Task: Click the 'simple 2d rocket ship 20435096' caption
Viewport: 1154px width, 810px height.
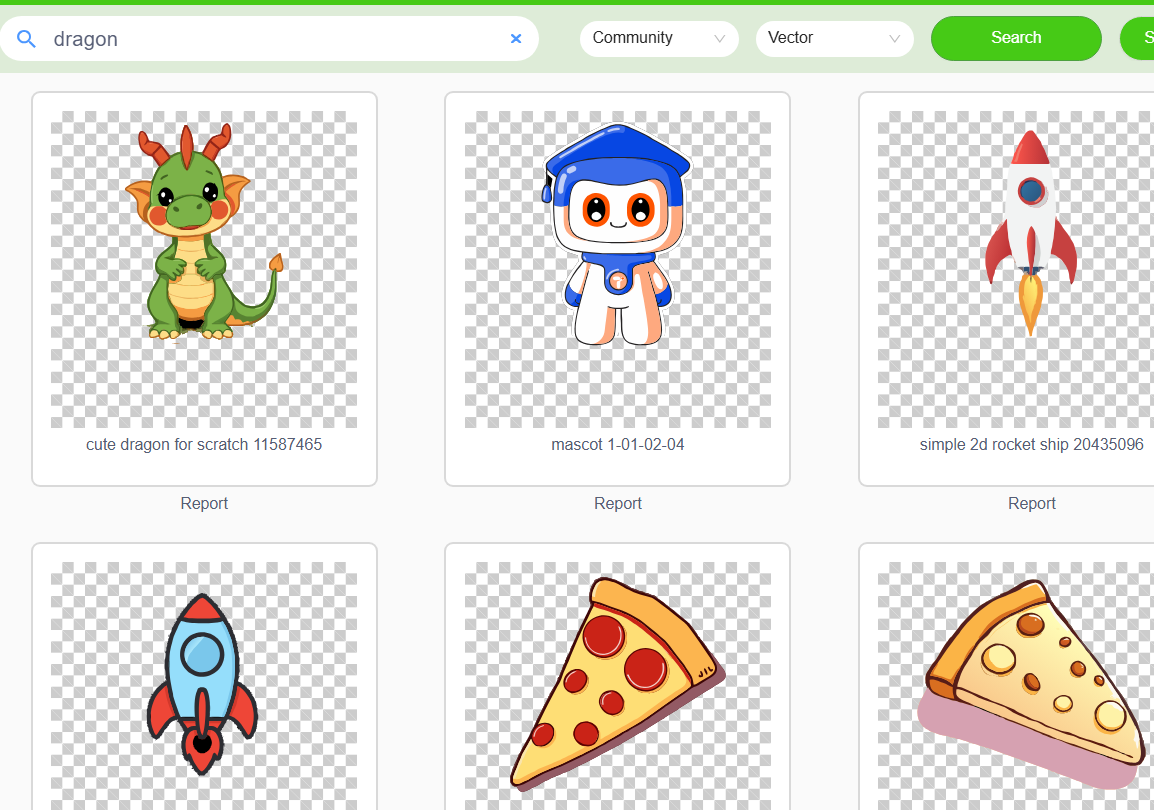Action: [1031, 444]
